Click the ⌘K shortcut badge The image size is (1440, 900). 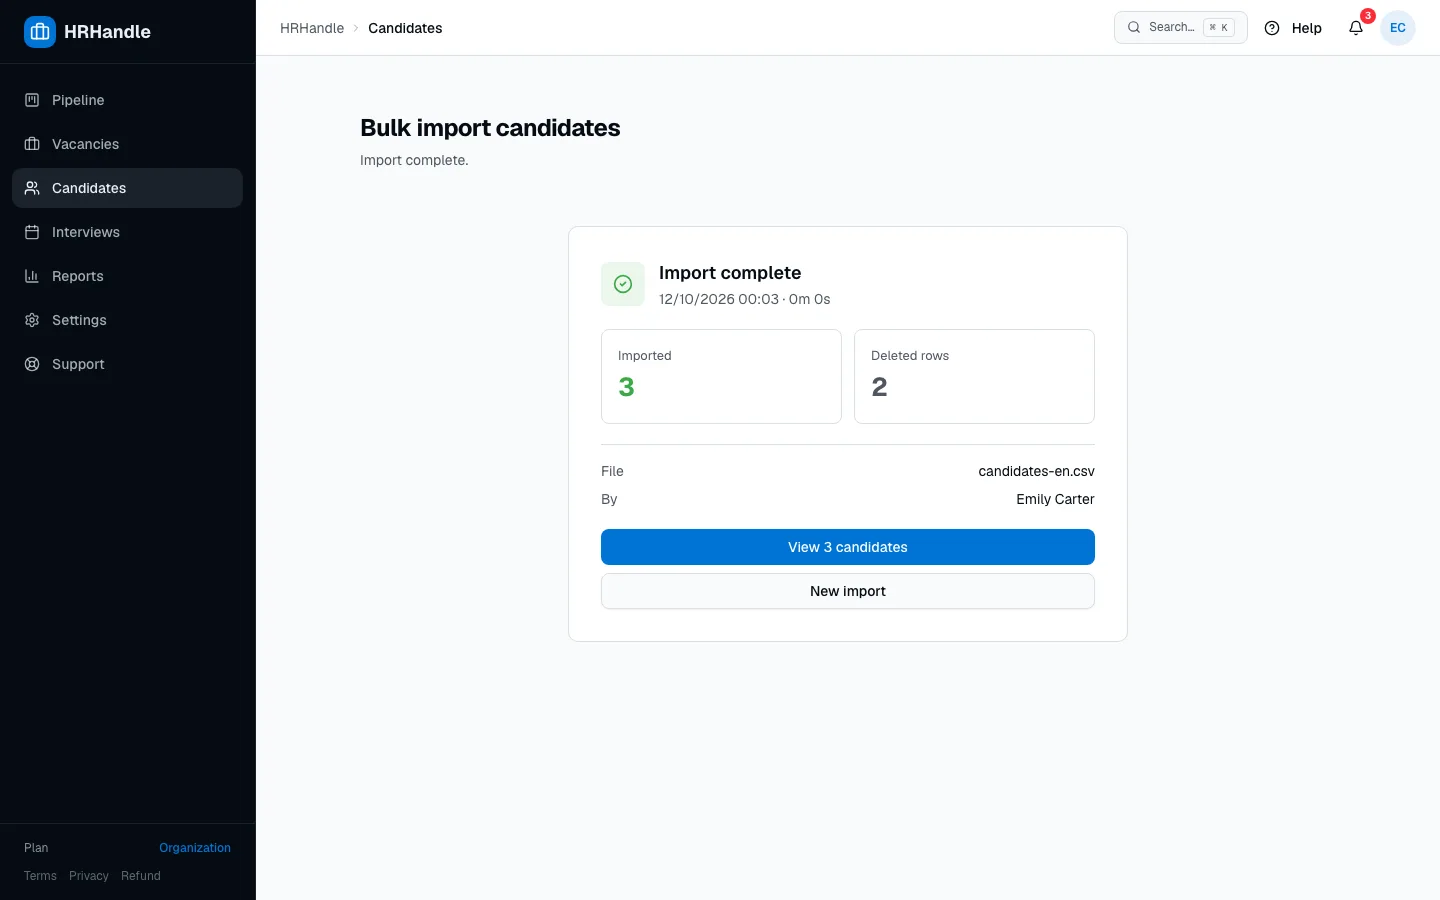coord(1219,27)
